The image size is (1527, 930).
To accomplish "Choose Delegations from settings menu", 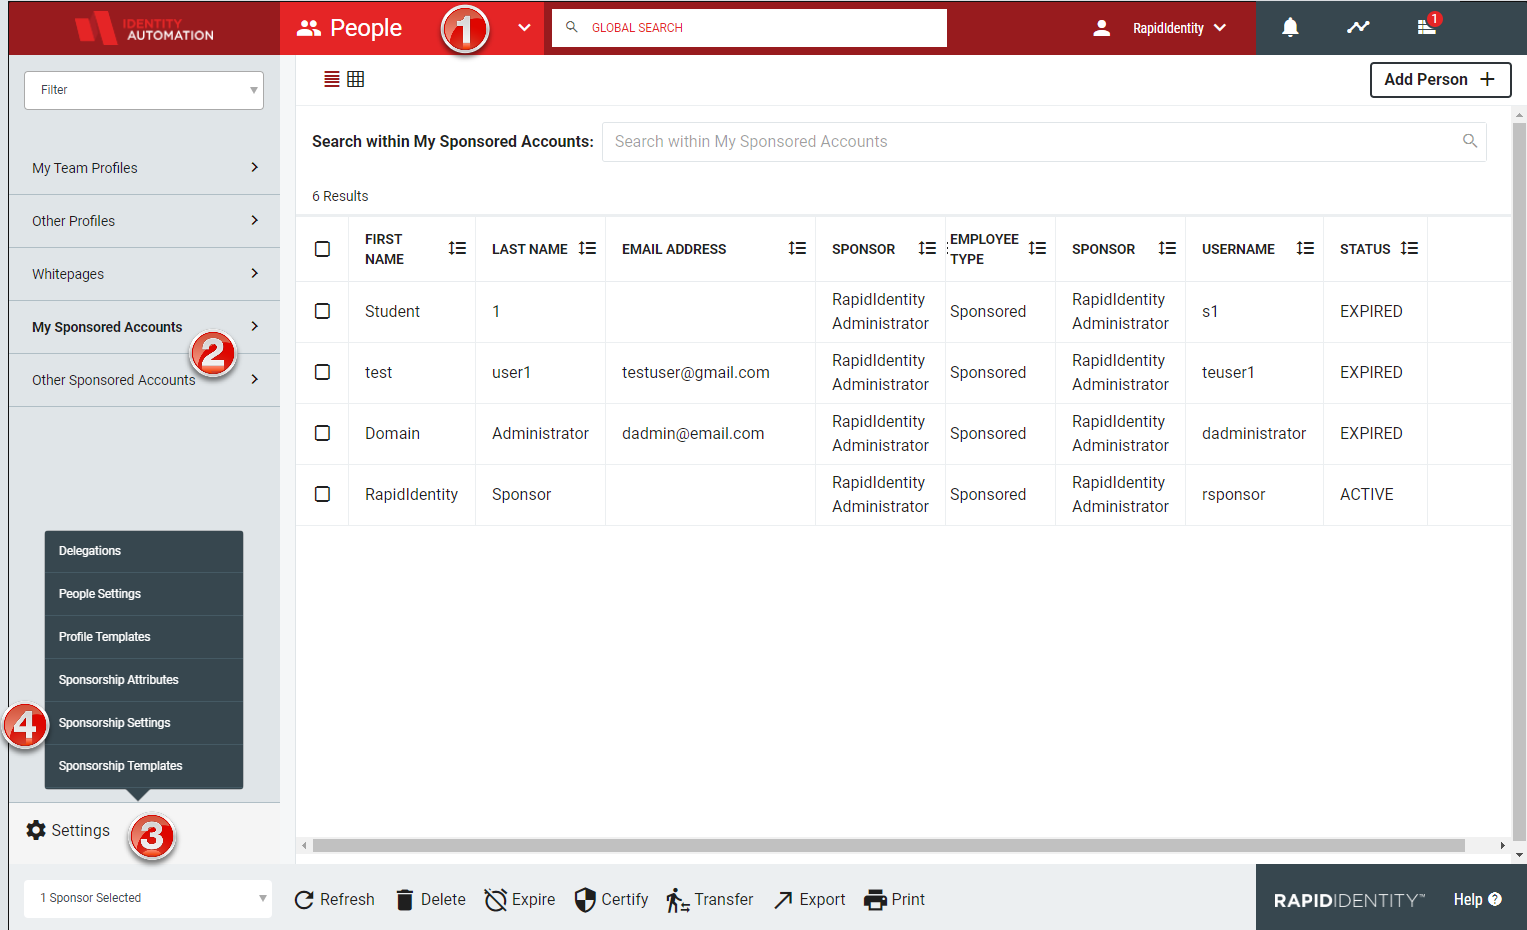I will [x=144, y=551].
